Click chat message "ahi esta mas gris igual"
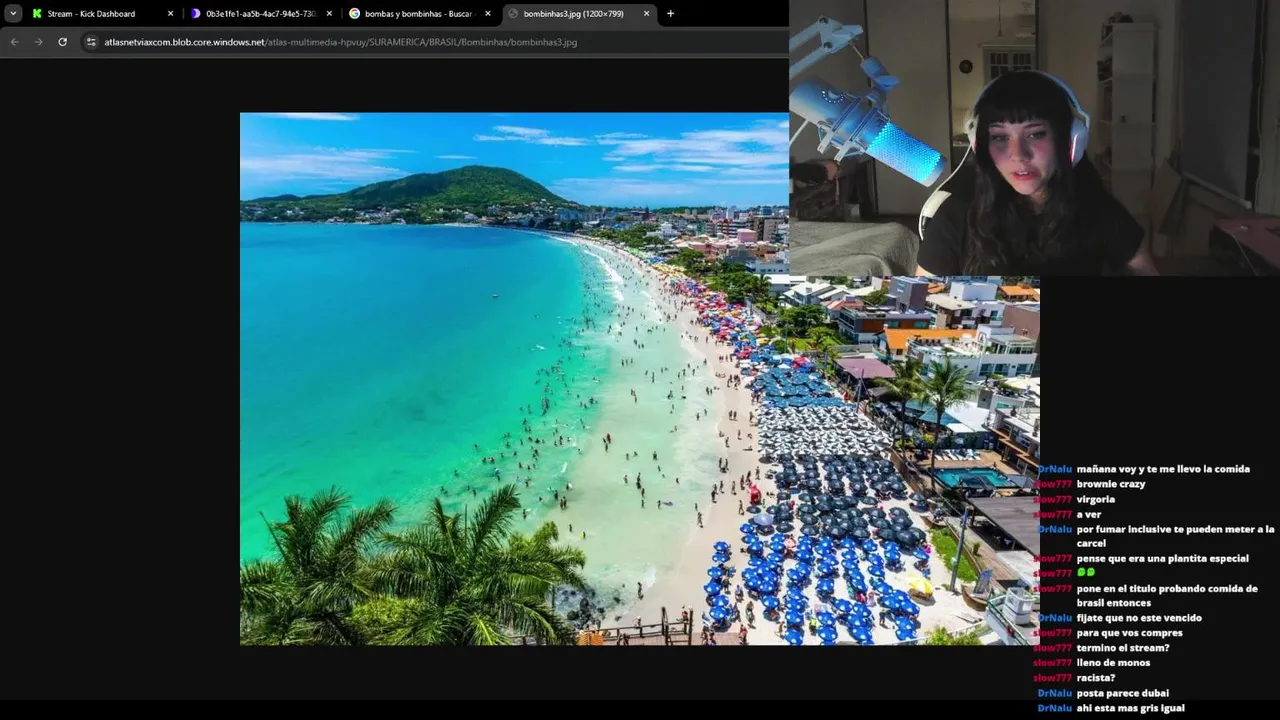 (x=1130, y=708)
